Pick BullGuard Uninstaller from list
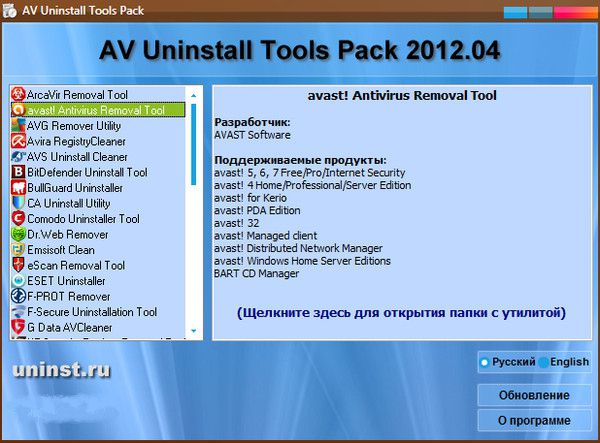Image resolution: width=600 pixels, height=443 pixels. (98, 188)
